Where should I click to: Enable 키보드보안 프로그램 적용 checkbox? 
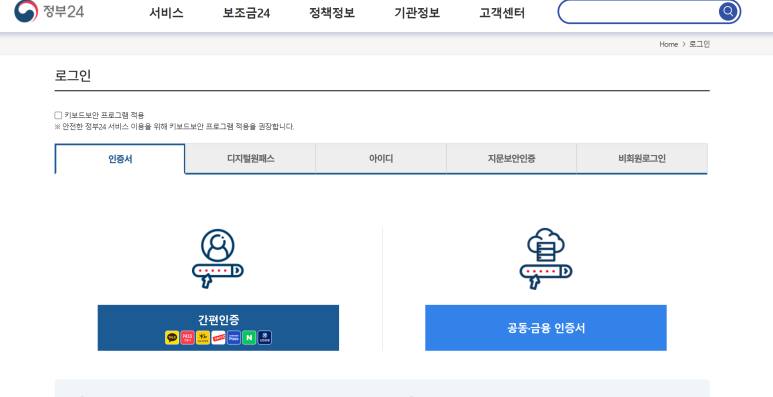(58, 115)
